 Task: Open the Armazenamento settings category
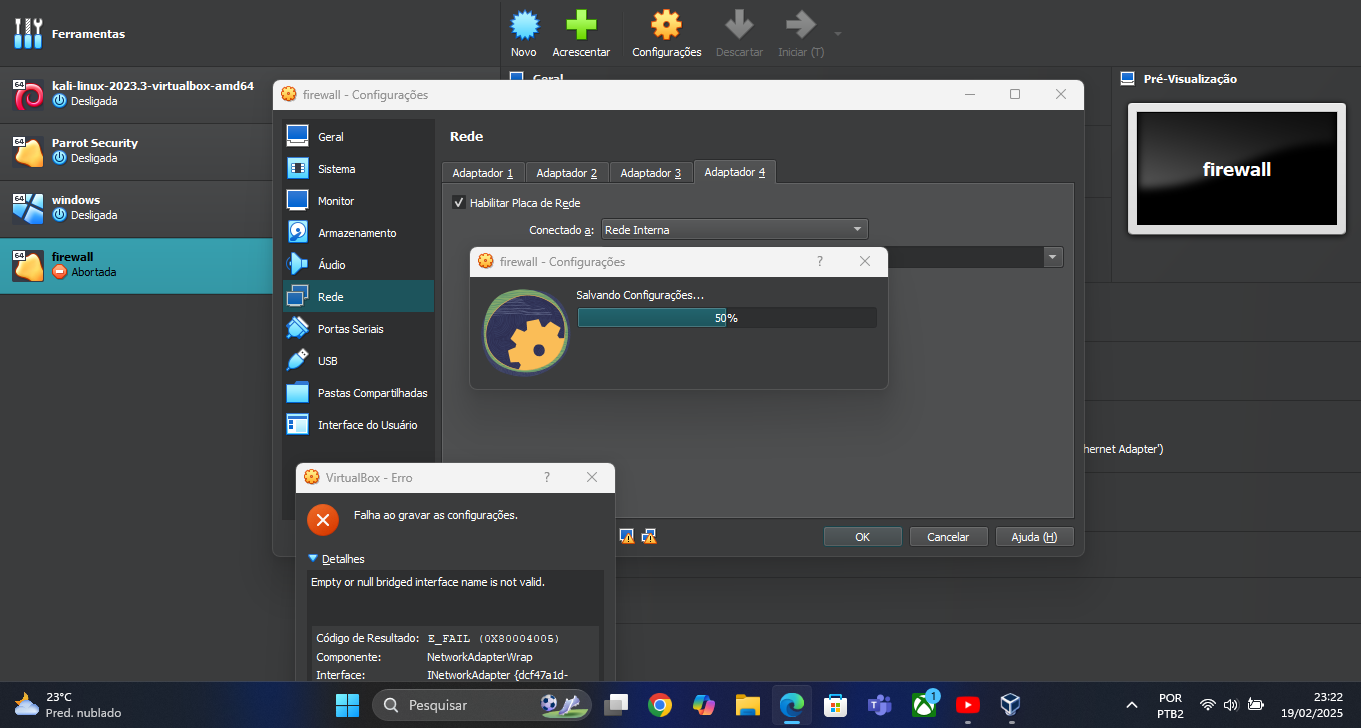358,233
